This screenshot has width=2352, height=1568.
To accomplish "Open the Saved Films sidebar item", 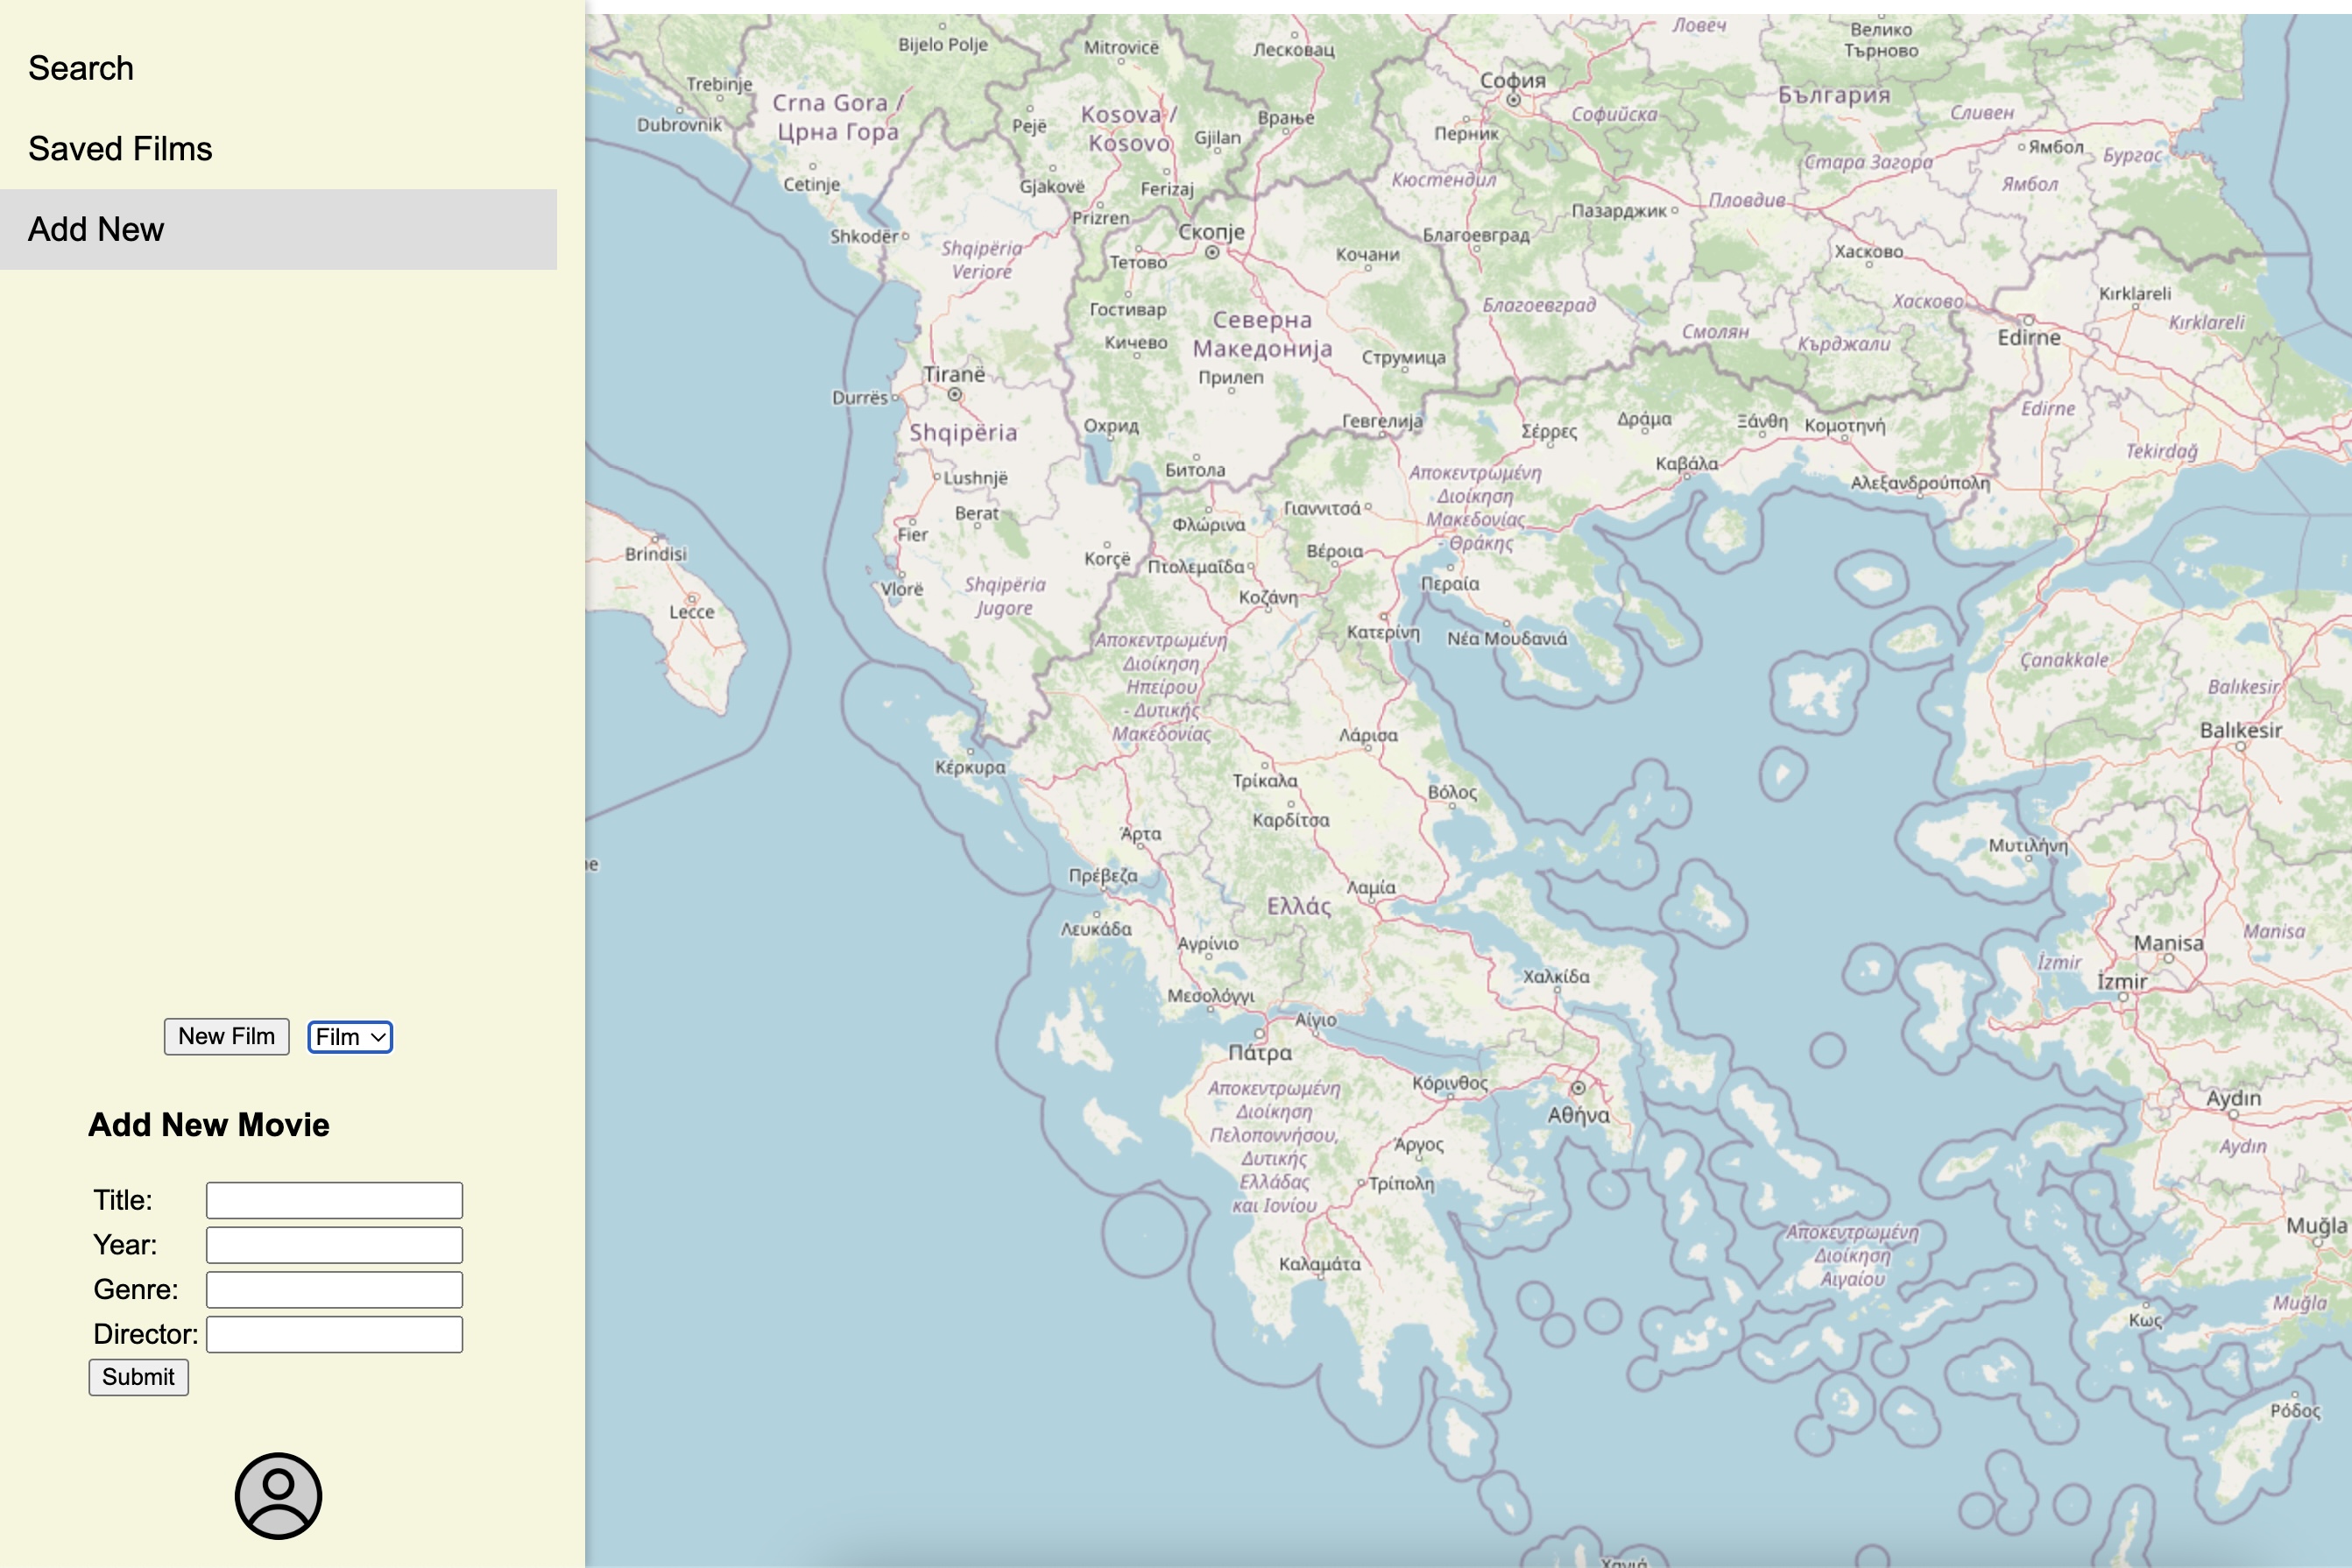I will (120, 149).
